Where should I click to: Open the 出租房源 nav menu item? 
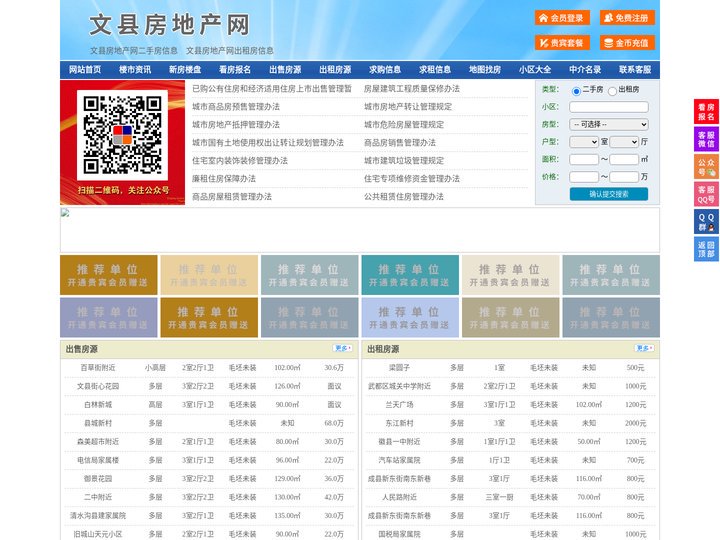tap(335, 70)
